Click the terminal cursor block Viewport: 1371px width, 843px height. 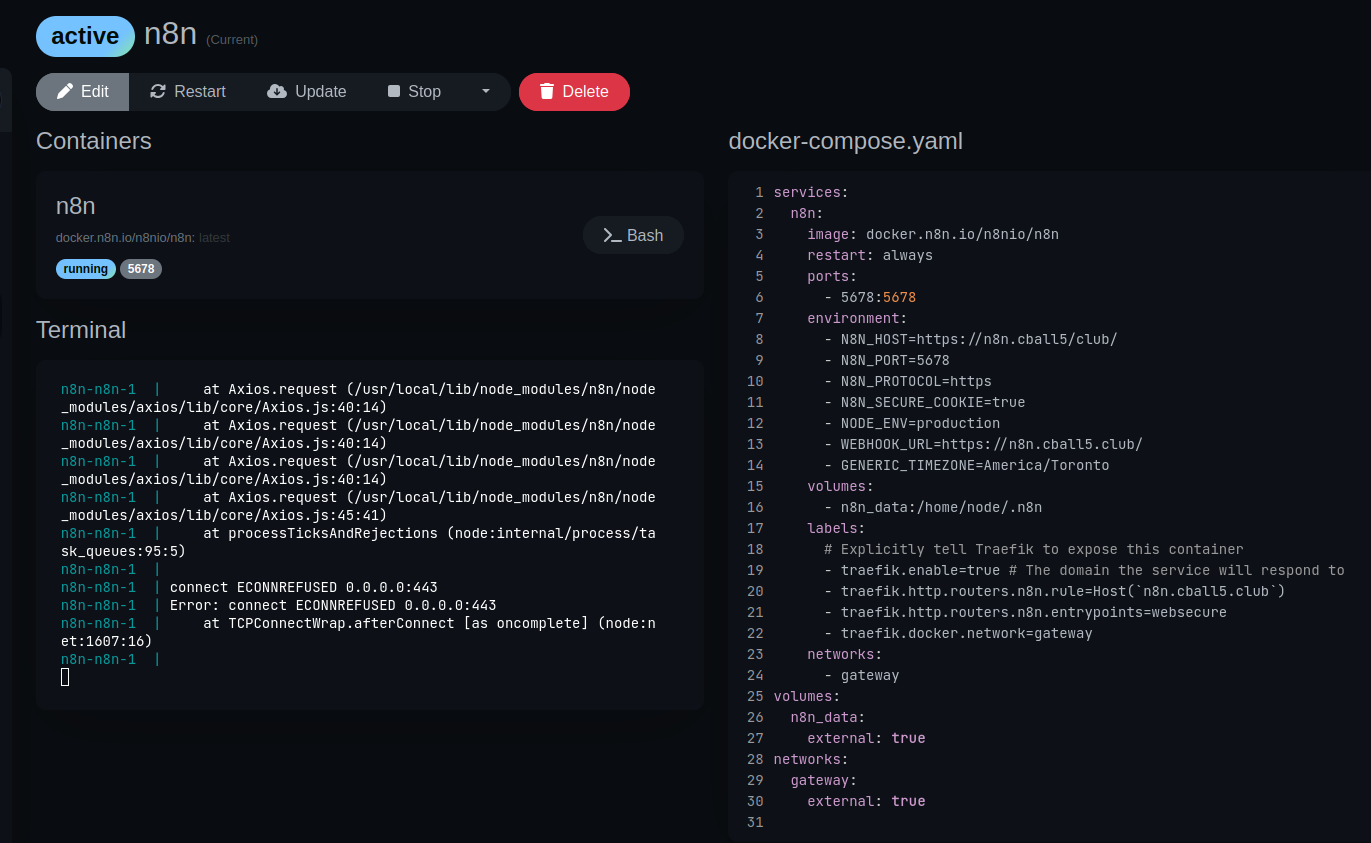click(x=65, y=677)
